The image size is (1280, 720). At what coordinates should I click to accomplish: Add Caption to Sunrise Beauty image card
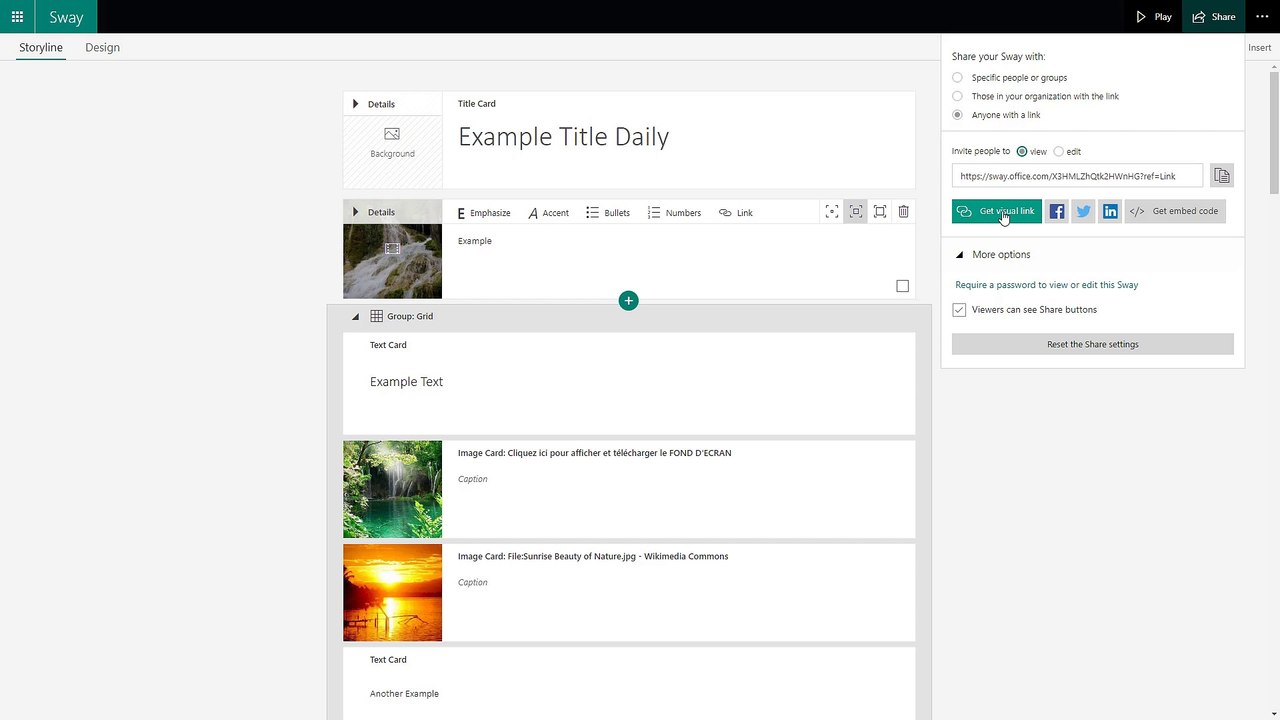click(473, 582)
